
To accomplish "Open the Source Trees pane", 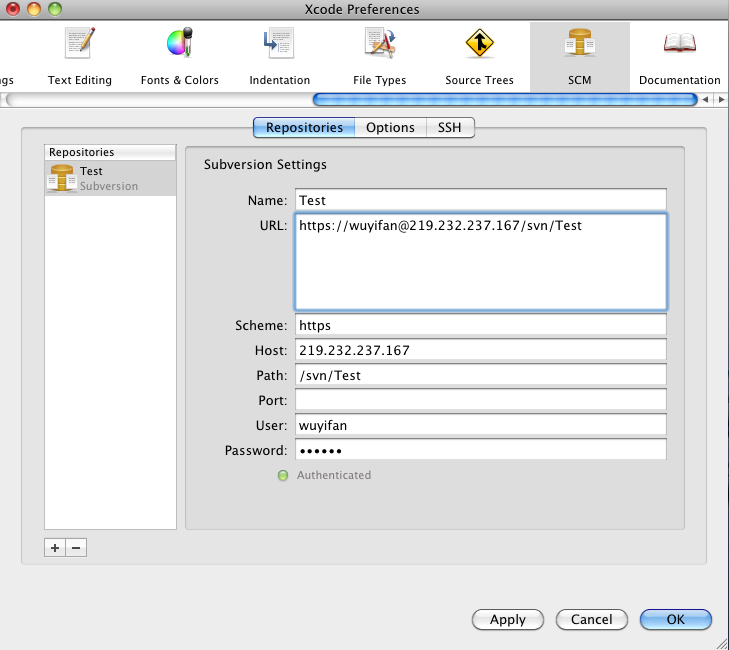I will point(479,57).
